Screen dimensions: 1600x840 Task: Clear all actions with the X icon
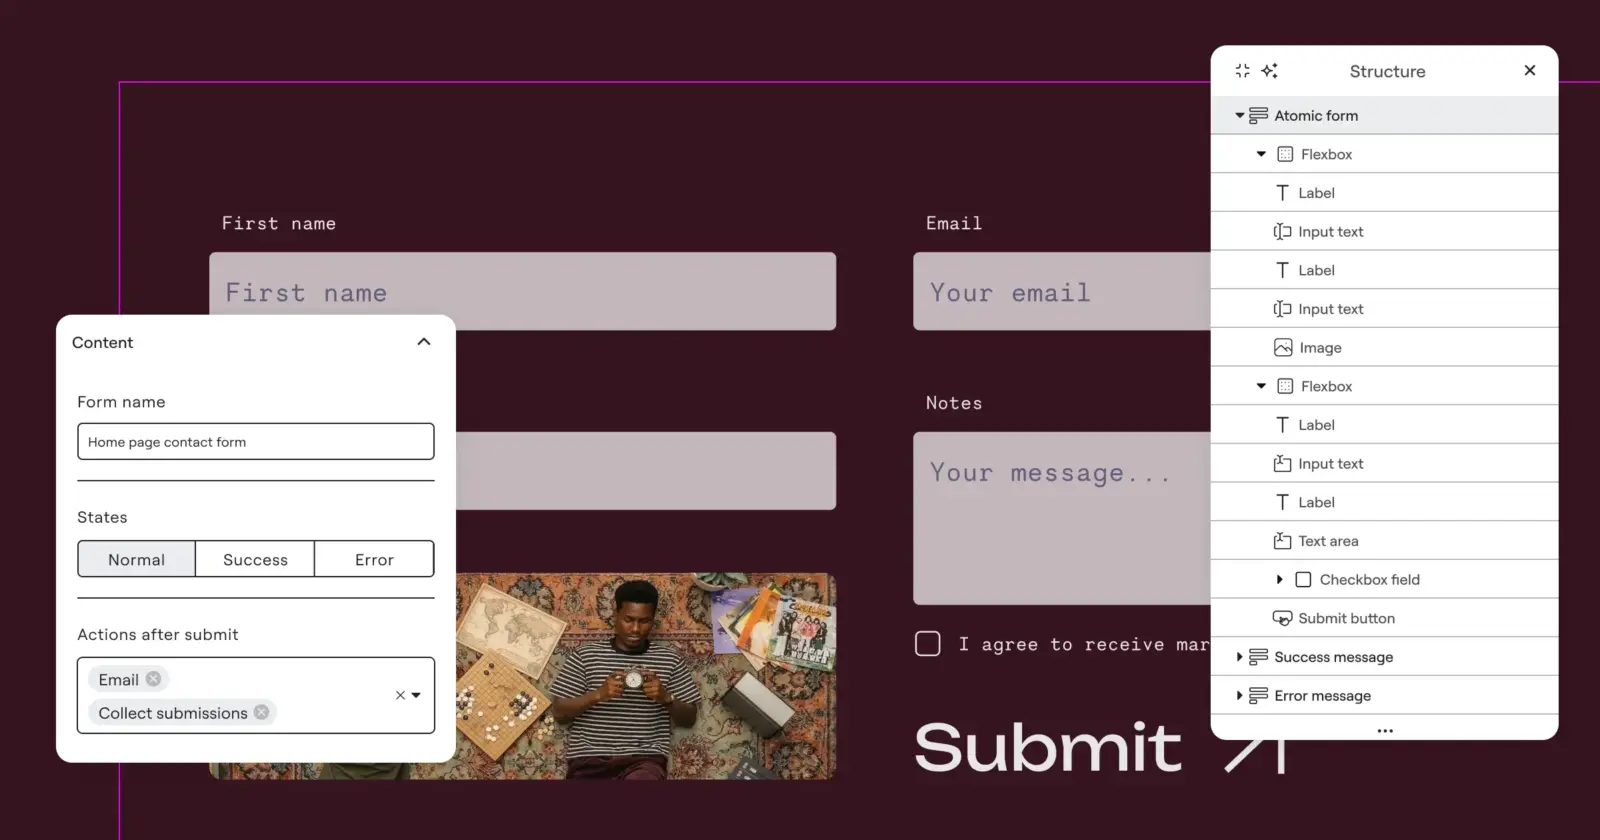[x=400, y=695]
